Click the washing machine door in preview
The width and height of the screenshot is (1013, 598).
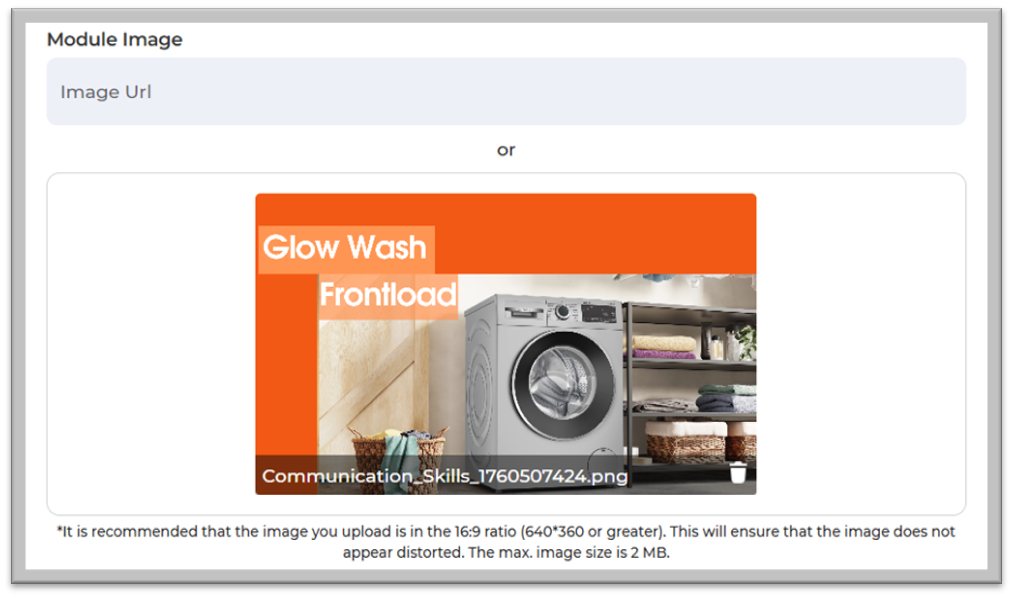[x=563, y=384]
